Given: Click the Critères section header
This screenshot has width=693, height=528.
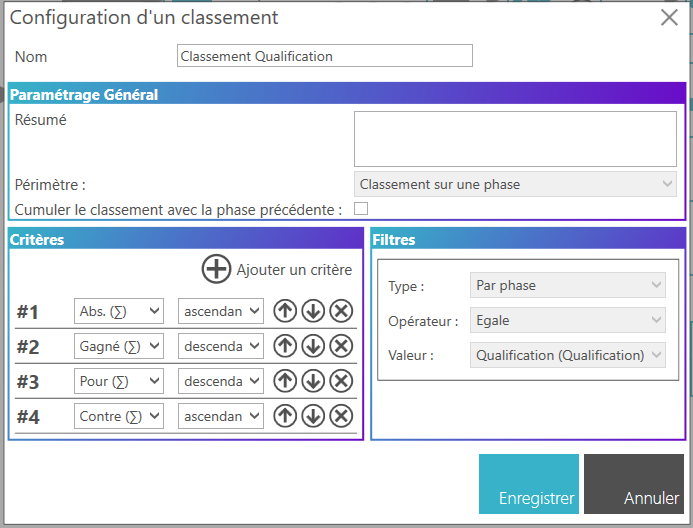Looking at the screenshot, I should tap(186, 239).
